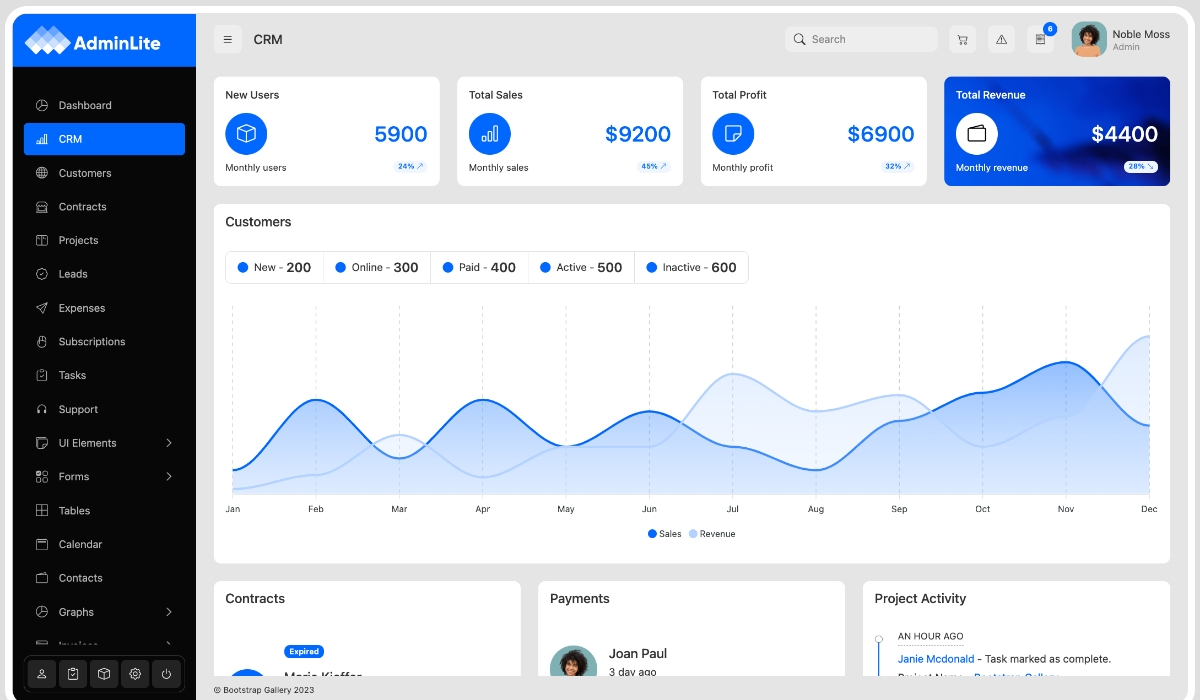This screenshot has height=700, width=1200.
Task: Click the 'Paid - 400' customer stat
Action: [479, 267]
